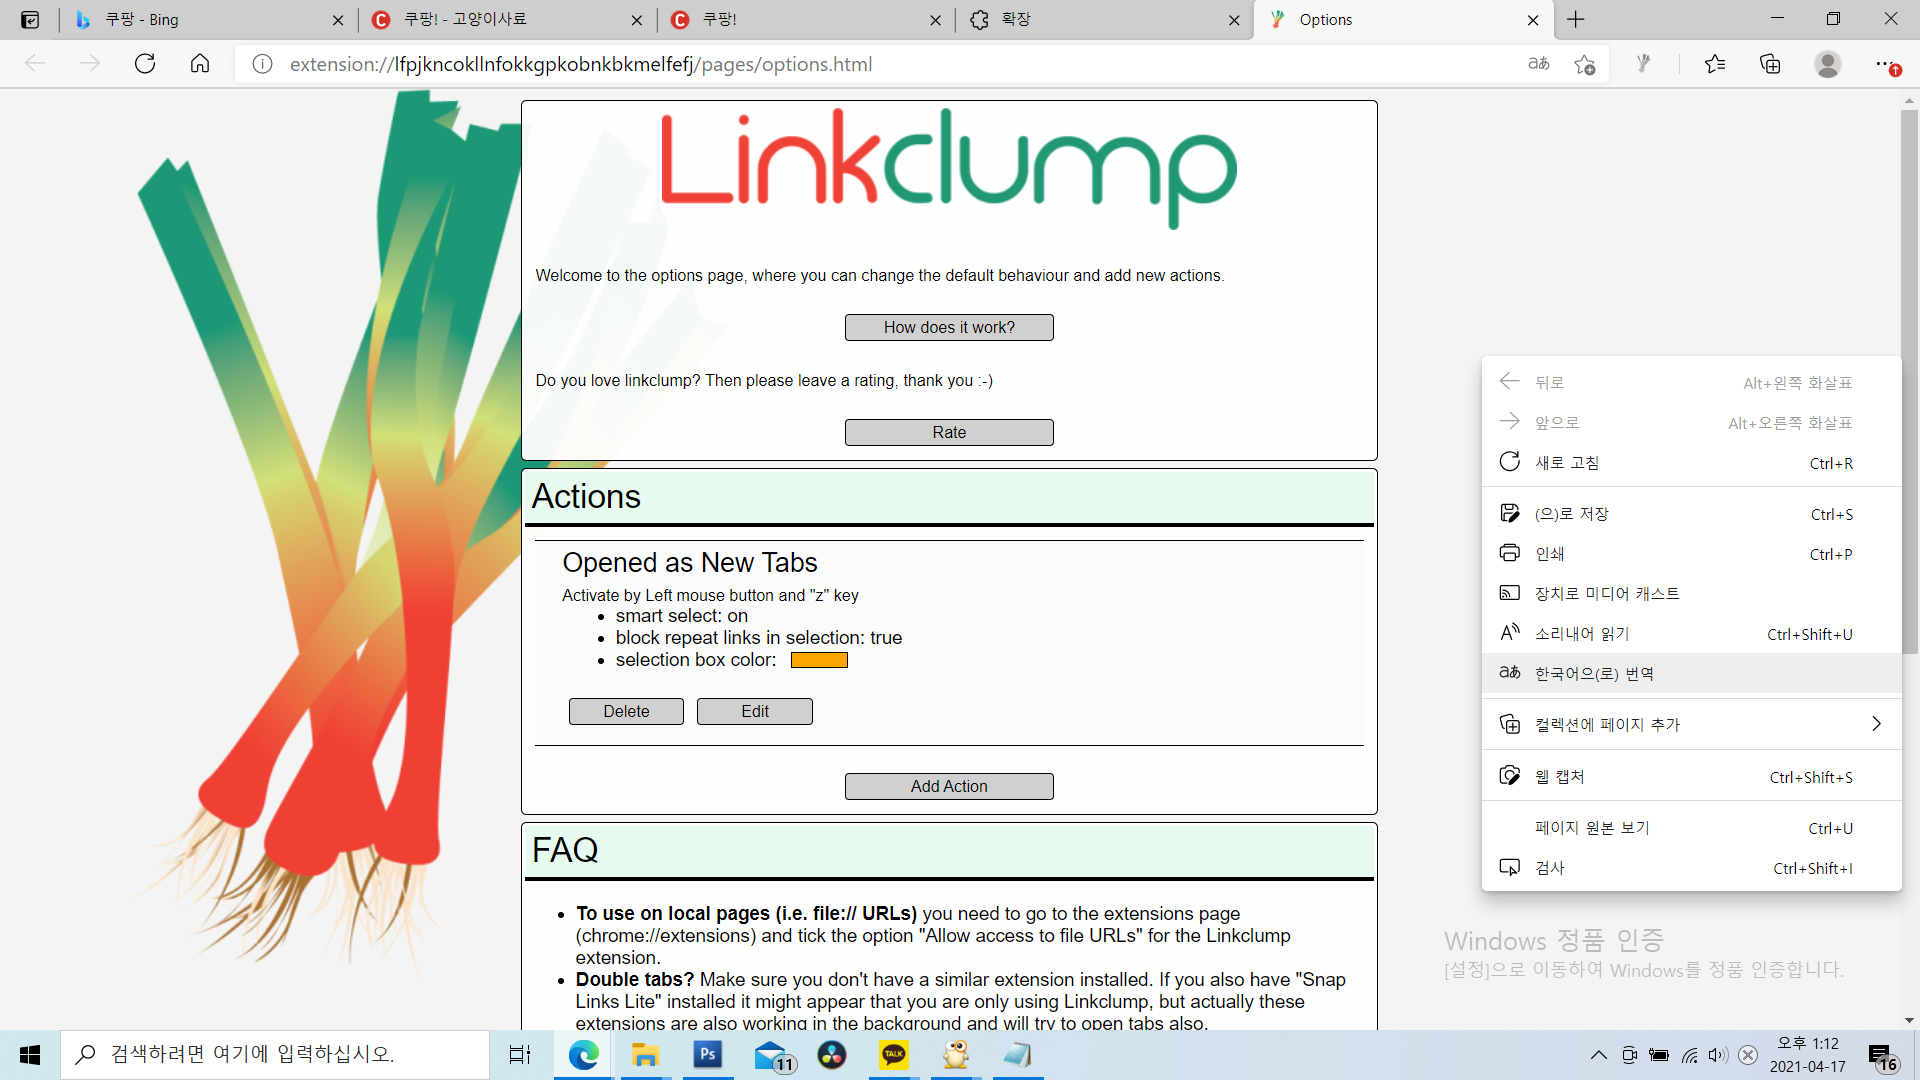Click the page vertical scrollbar thumb
Viewport: 1920px width, 1080px height.
[x=1909, y=382]
